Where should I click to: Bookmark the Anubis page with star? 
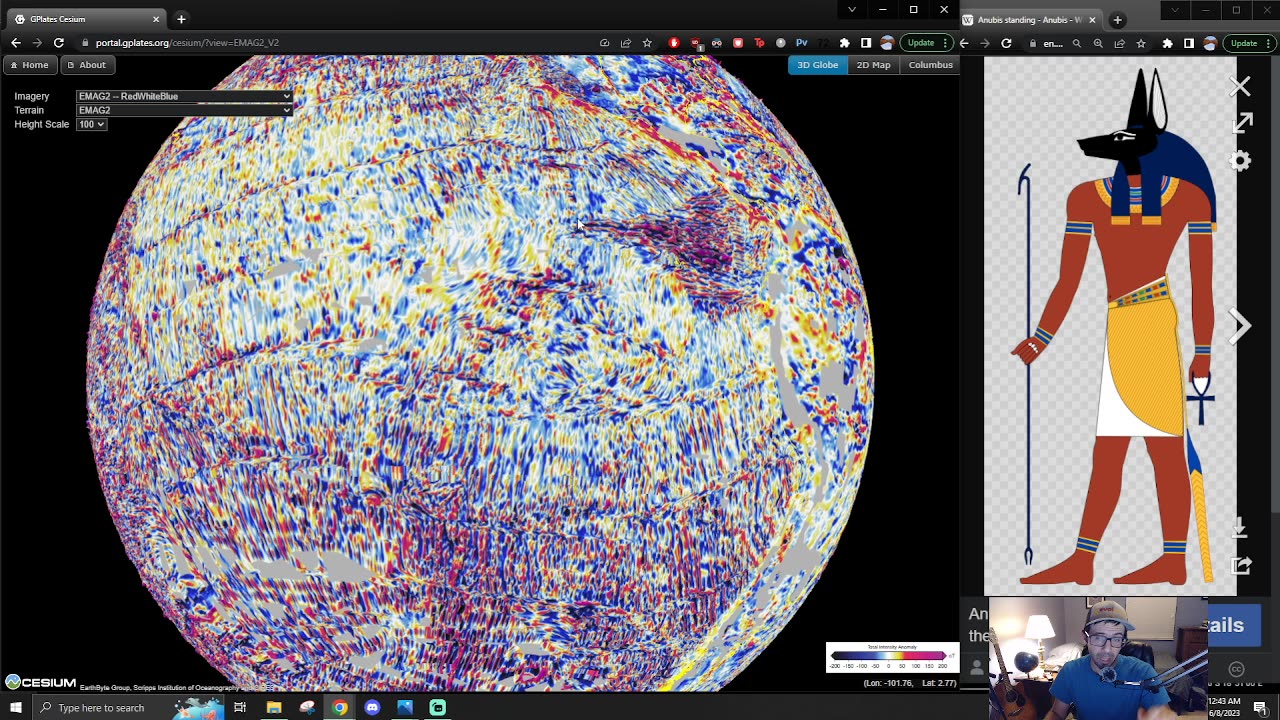(x=1140, y=43)
